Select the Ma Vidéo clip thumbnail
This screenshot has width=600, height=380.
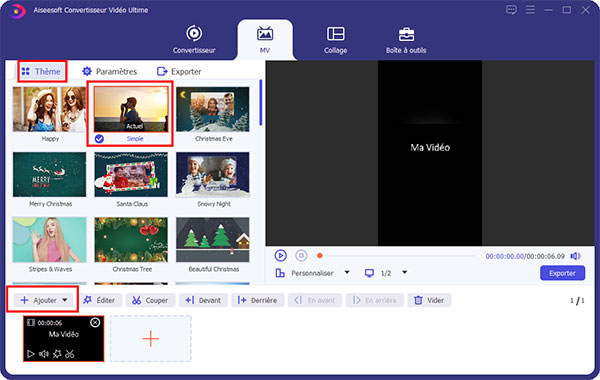pos(64,339)
